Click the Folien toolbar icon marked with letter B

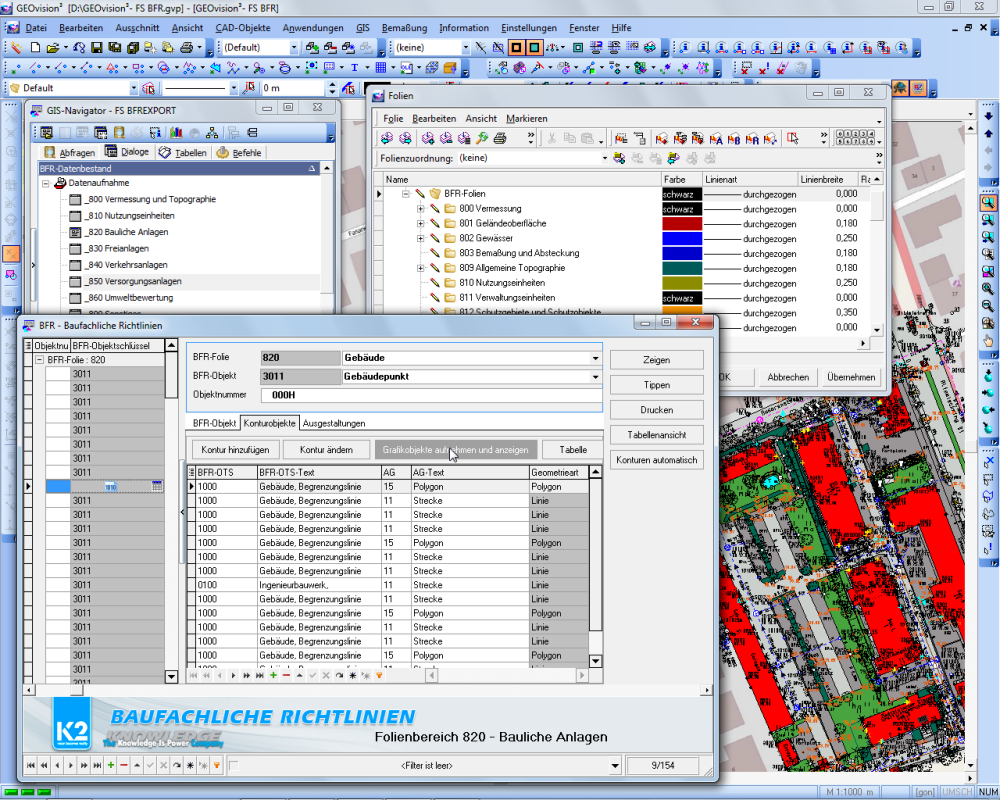734,138
